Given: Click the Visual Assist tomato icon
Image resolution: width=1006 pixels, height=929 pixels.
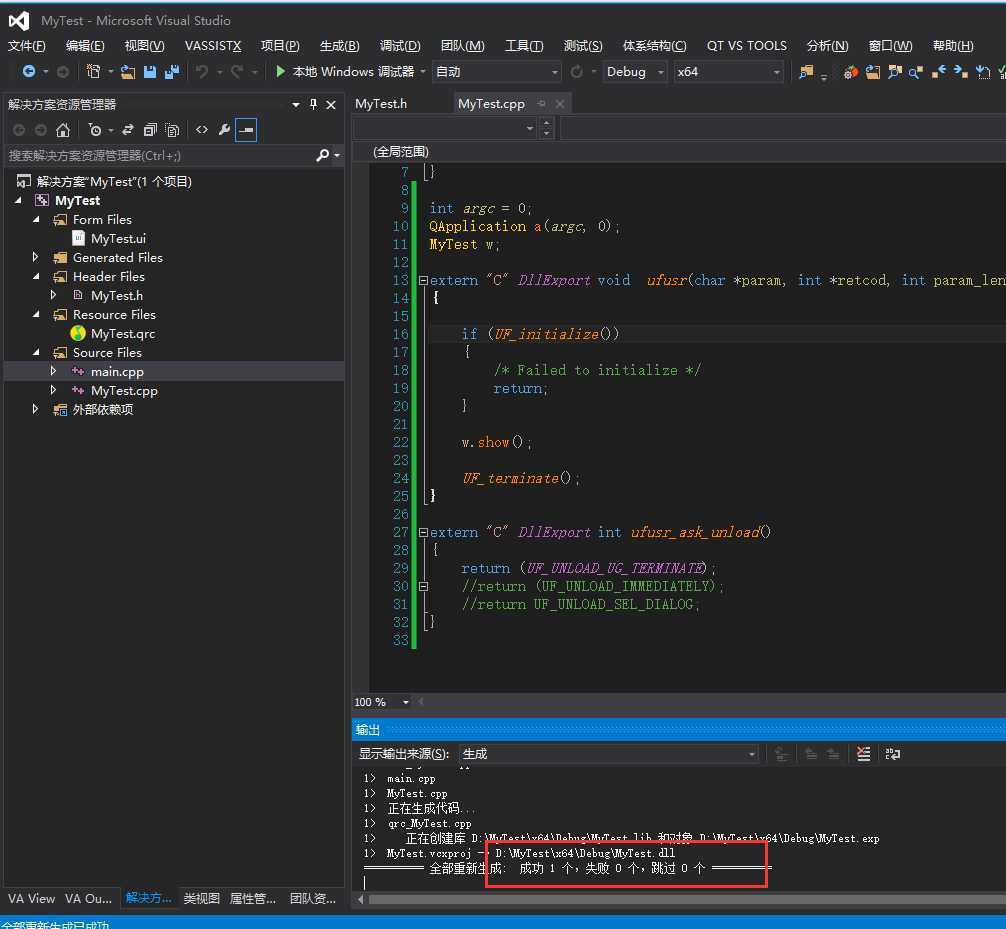Looking at the screenshot, I should tap(851, 72).
